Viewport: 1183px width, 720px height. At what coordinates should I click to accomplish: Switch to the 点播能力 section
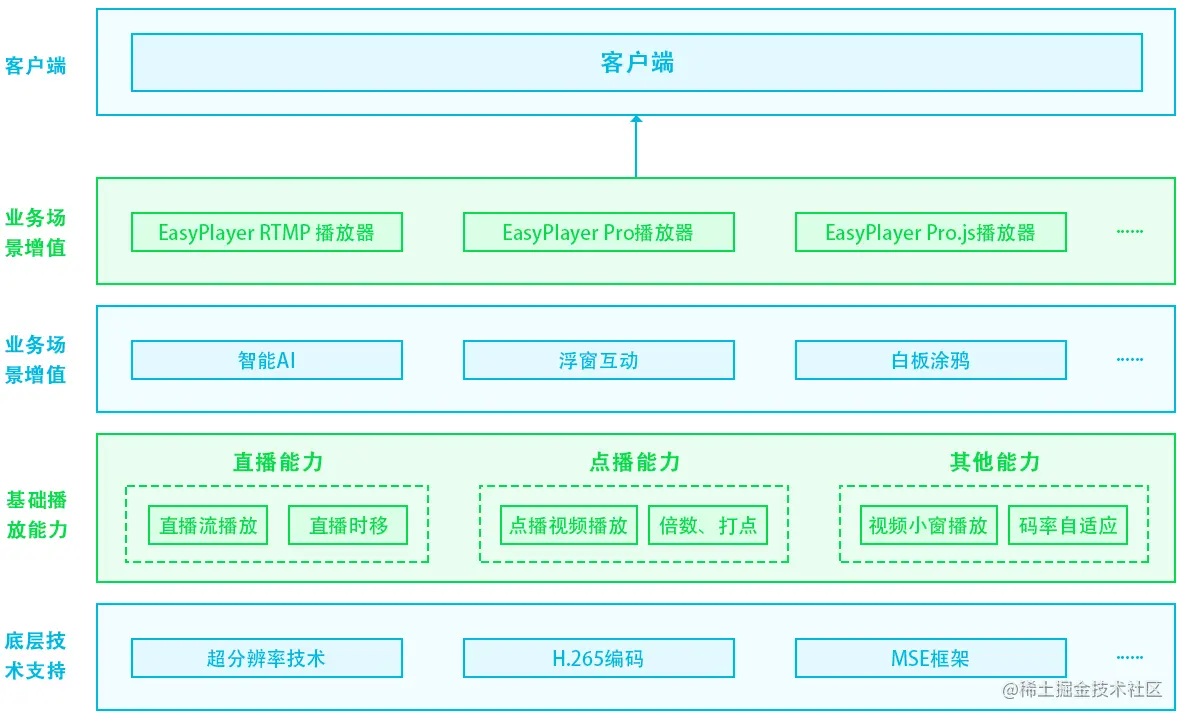(633, 462)
